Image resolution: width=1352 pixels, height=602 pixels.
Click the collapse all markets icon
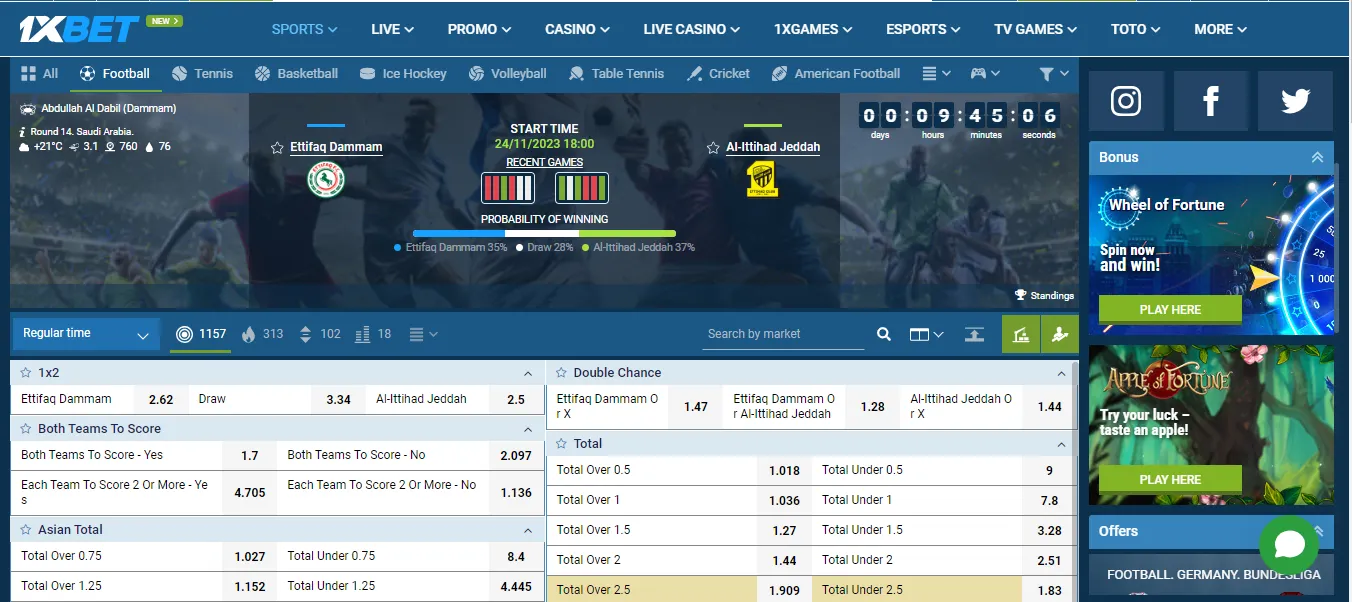coord(974,334)
